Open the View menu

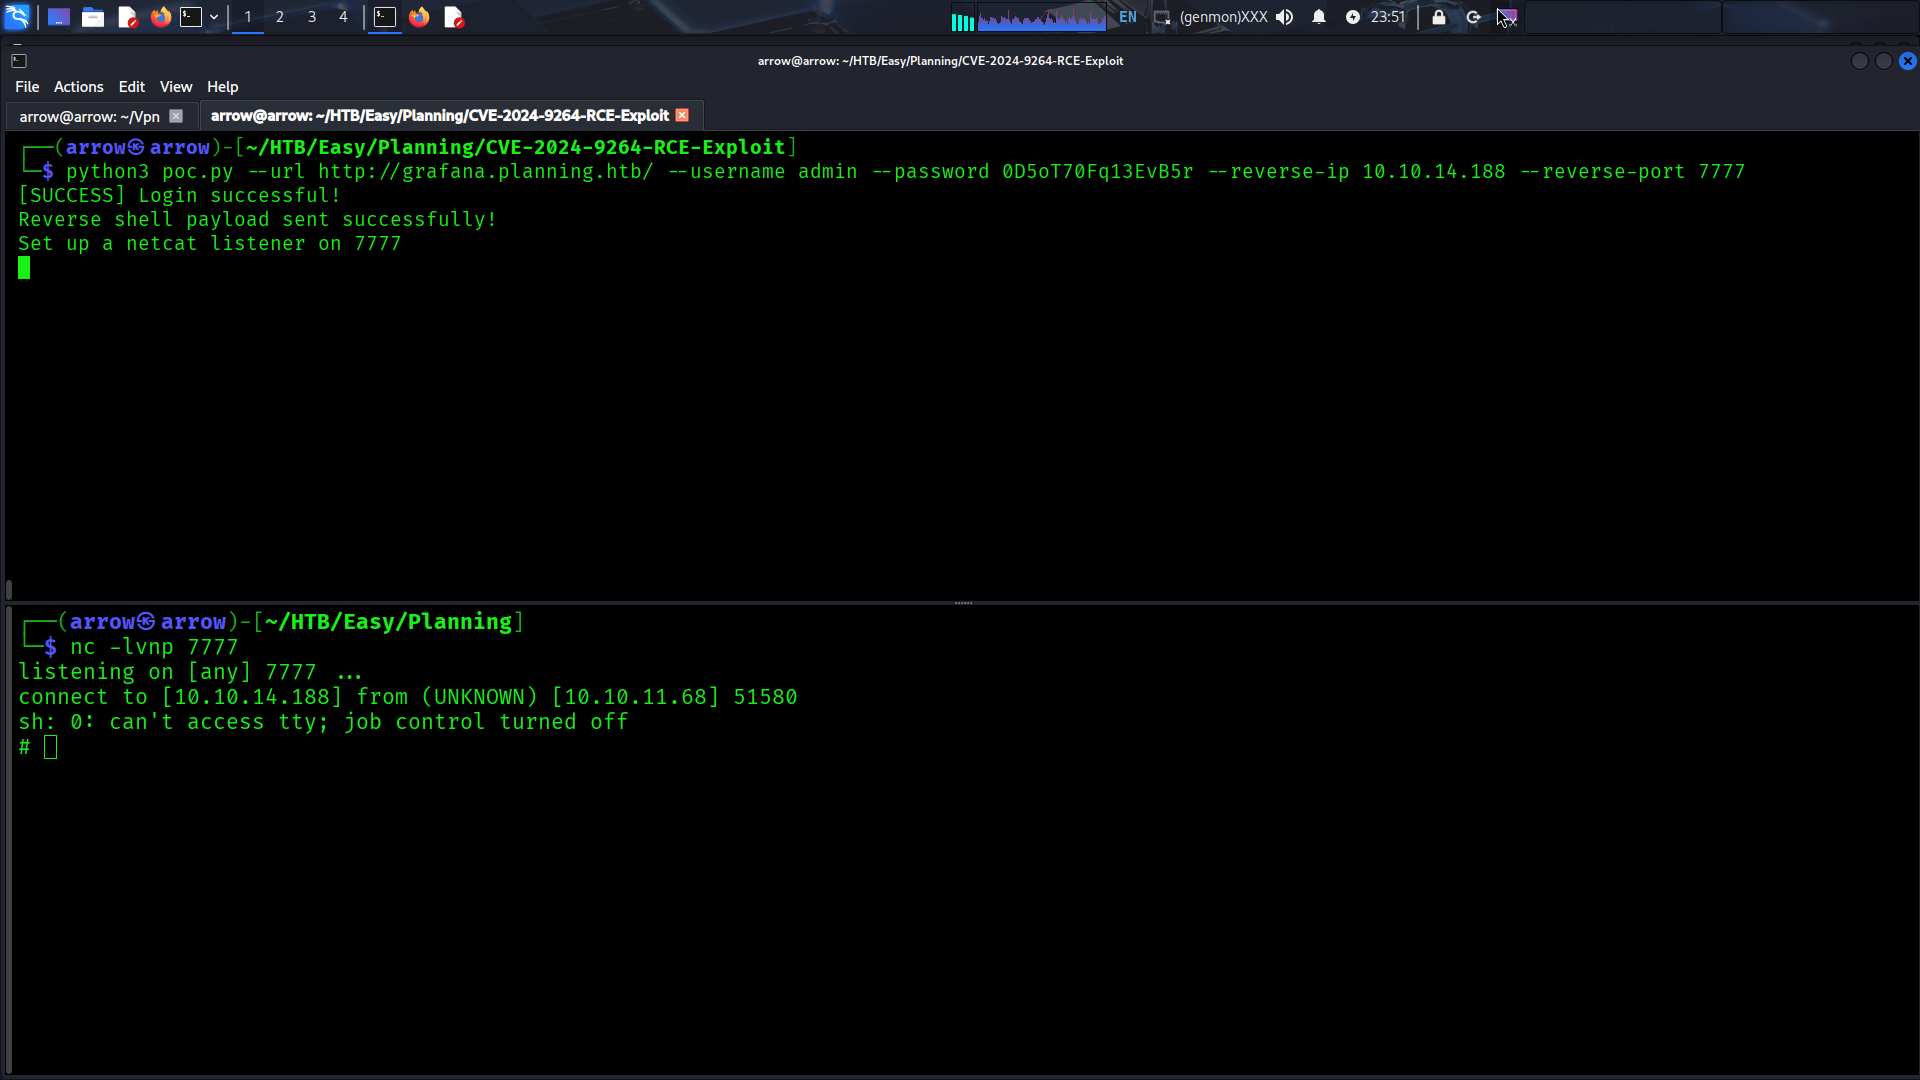[x=175, y=87]
